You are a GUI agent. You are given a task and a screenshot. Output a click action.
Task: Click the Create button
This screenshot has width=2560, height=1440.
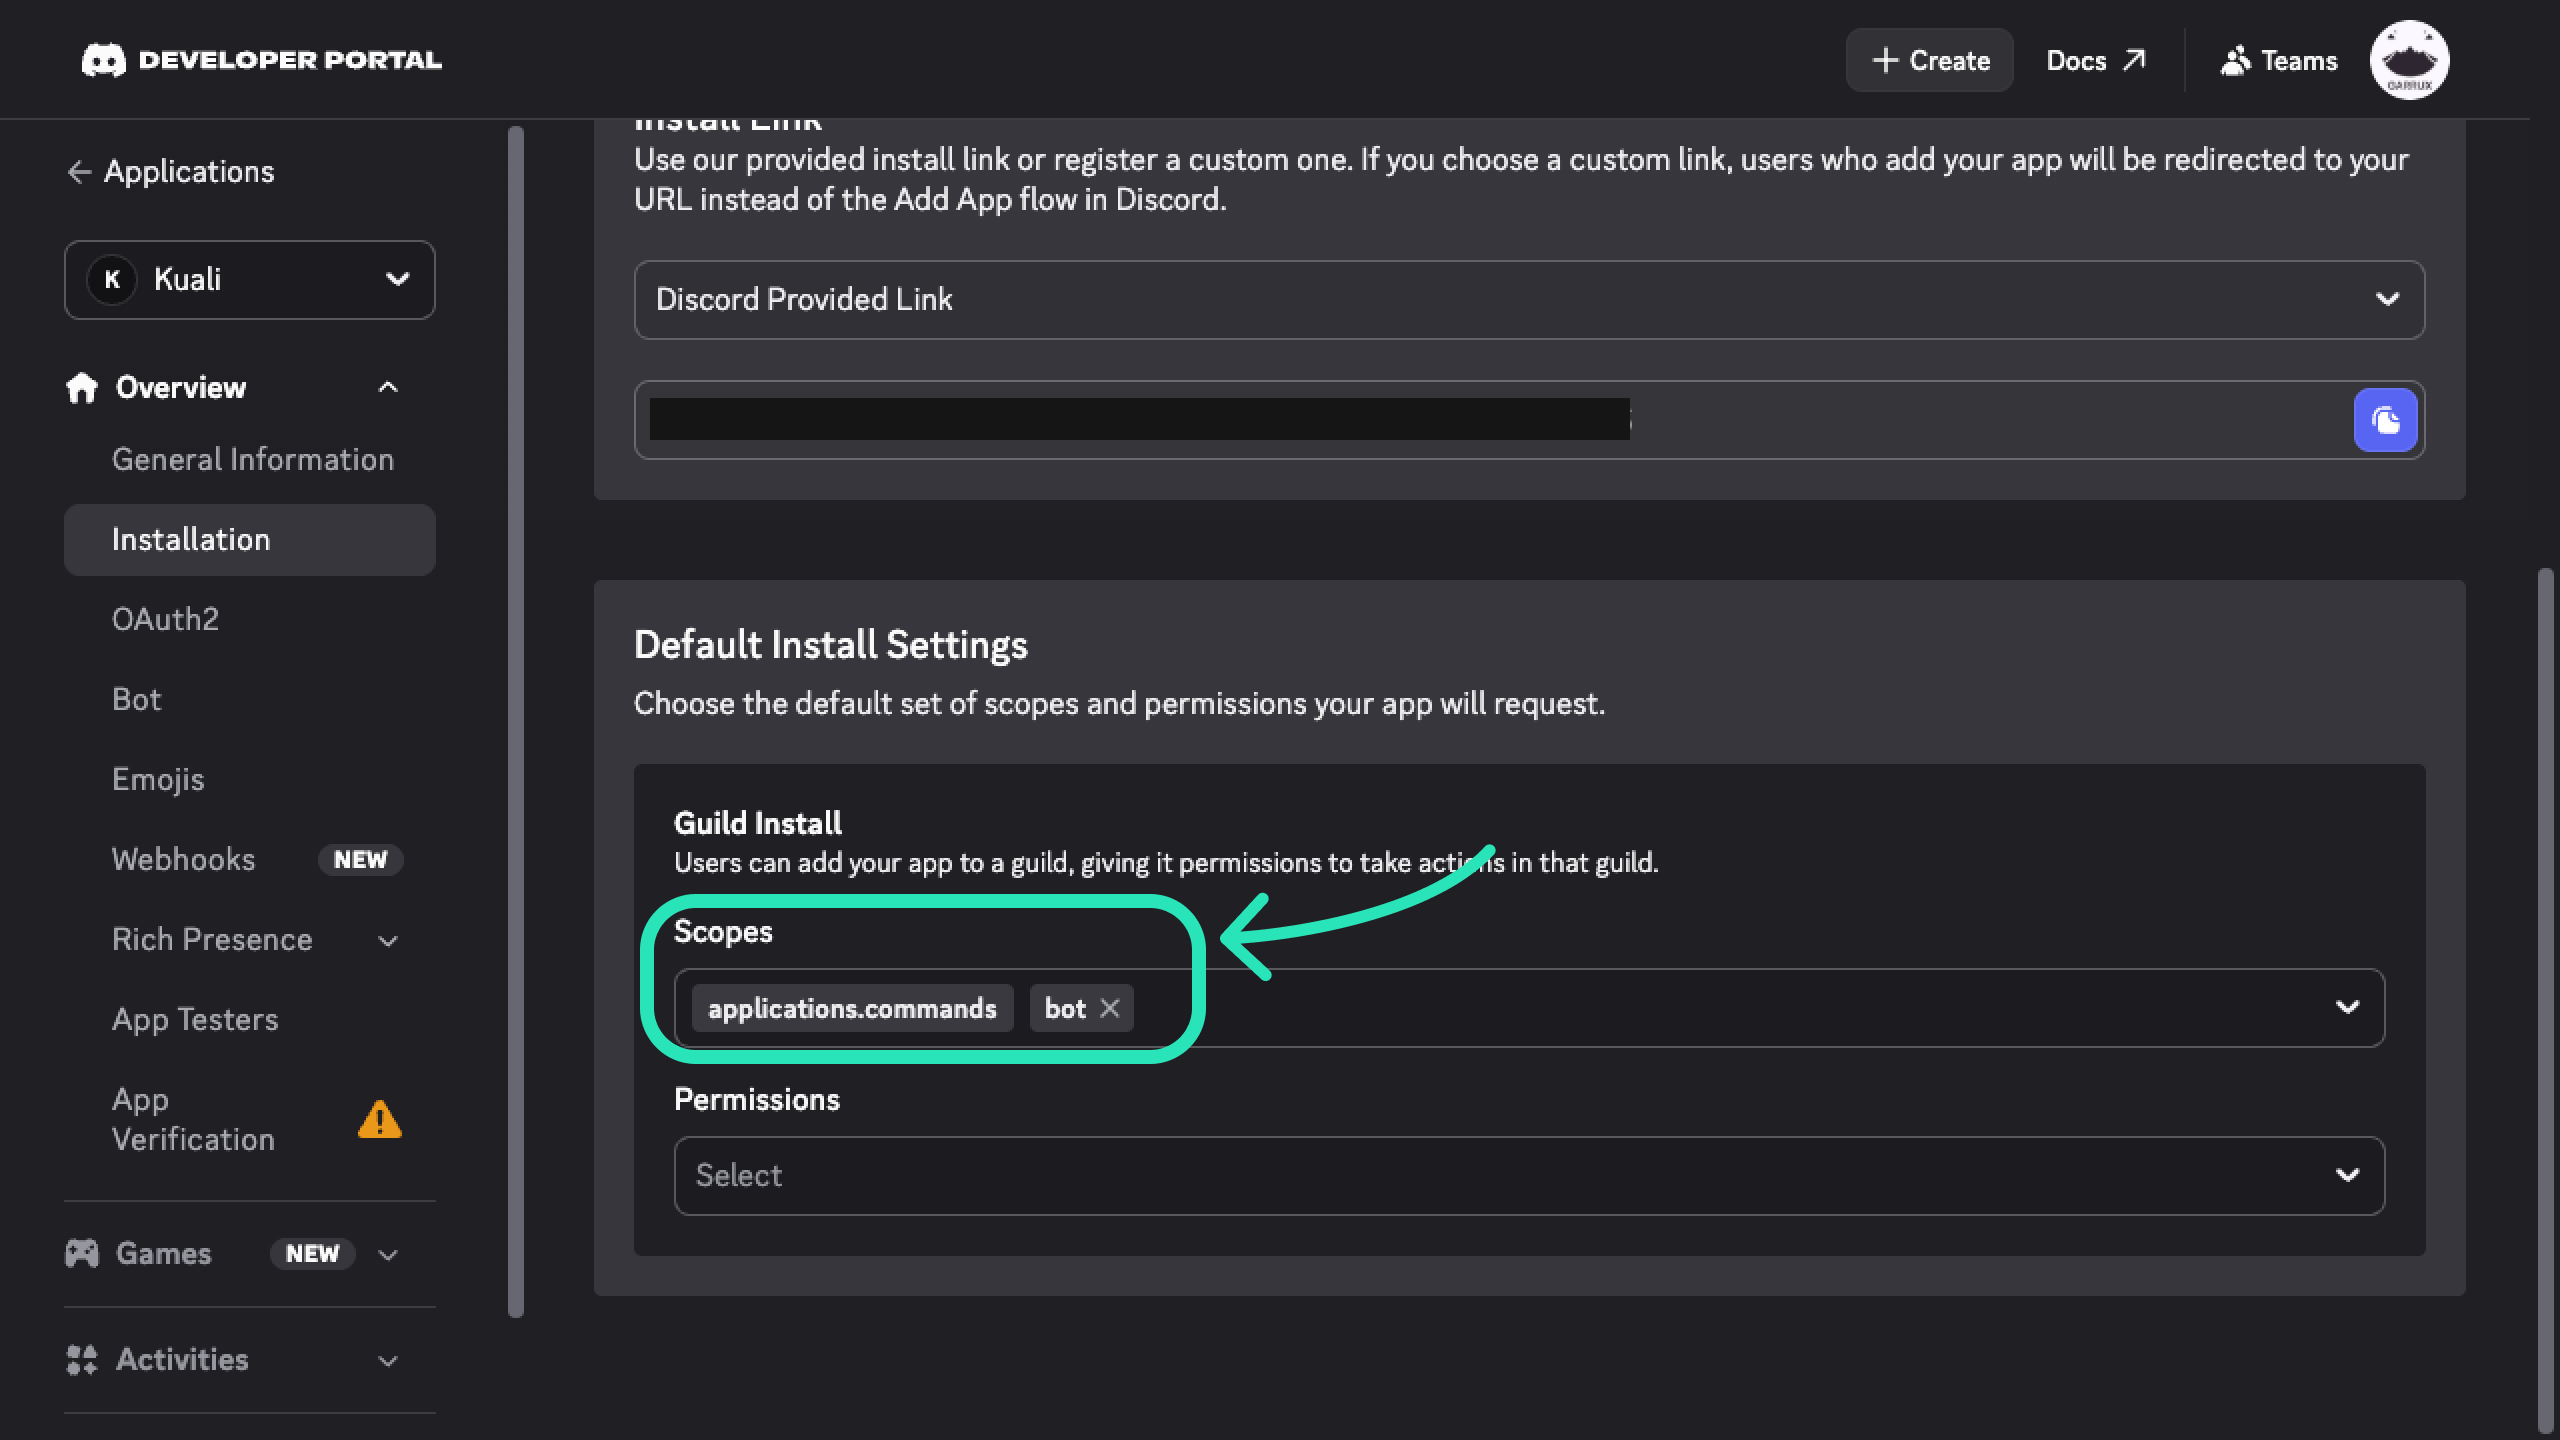[1929, 60]
